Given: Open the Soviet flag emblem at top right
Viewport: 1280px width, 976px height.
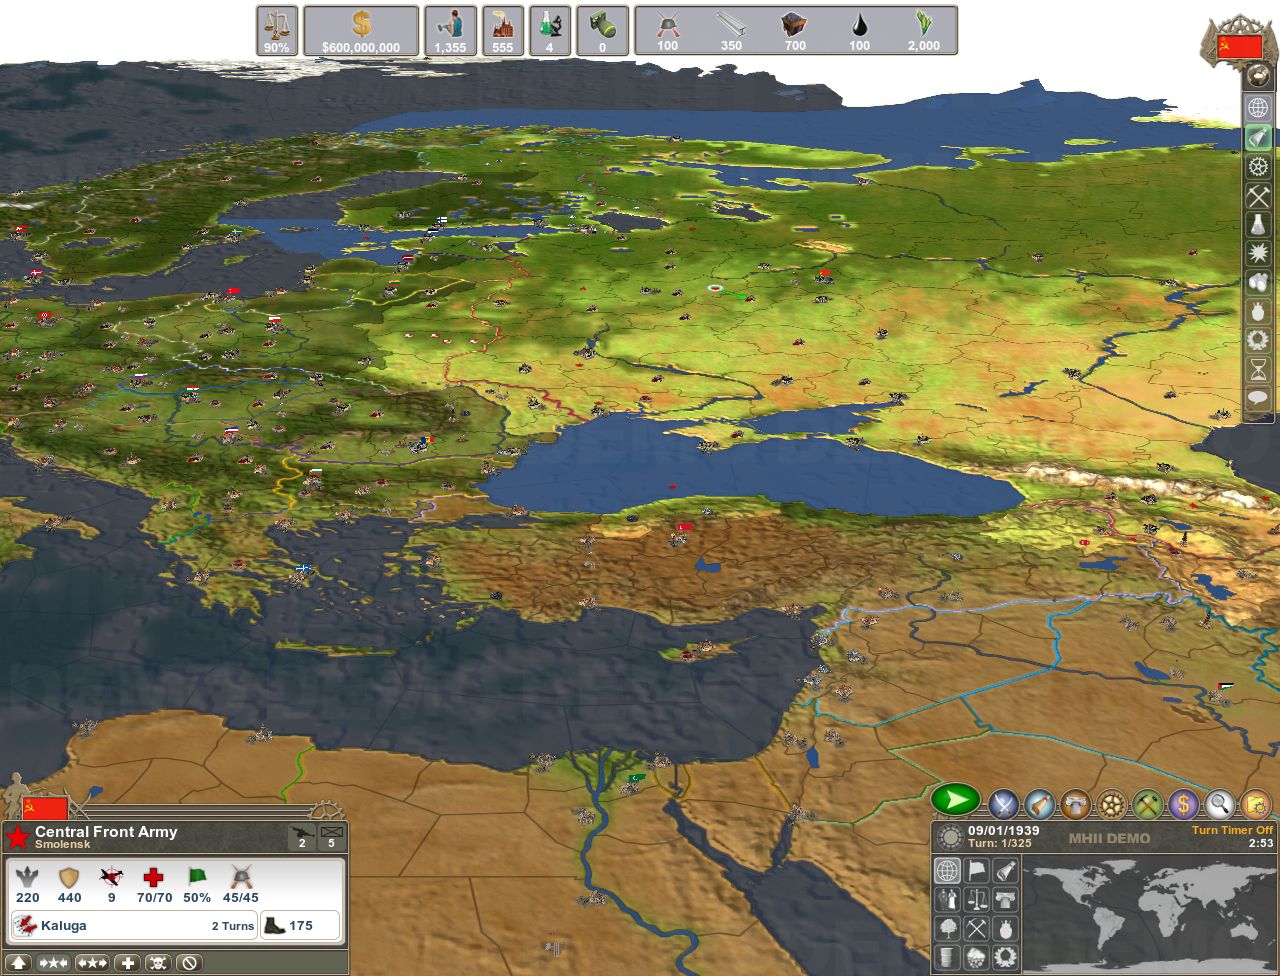Looking at the screenshot, I should (x=1240, y=45).
